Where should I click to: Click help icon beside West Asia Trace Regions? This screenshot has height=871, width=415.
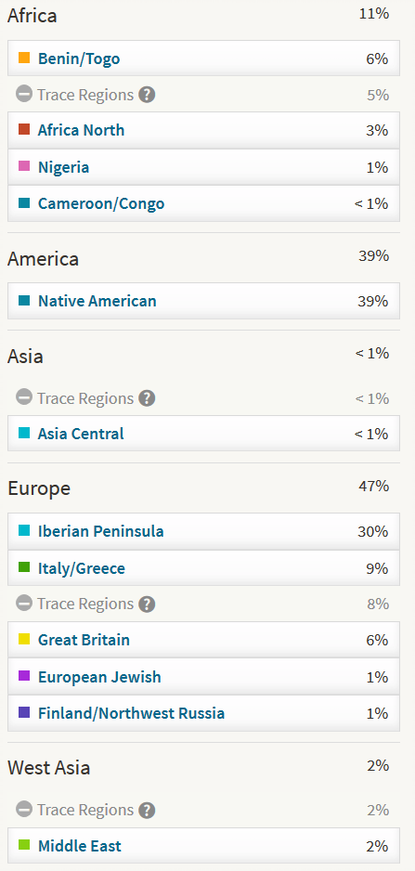click(147, 810)
